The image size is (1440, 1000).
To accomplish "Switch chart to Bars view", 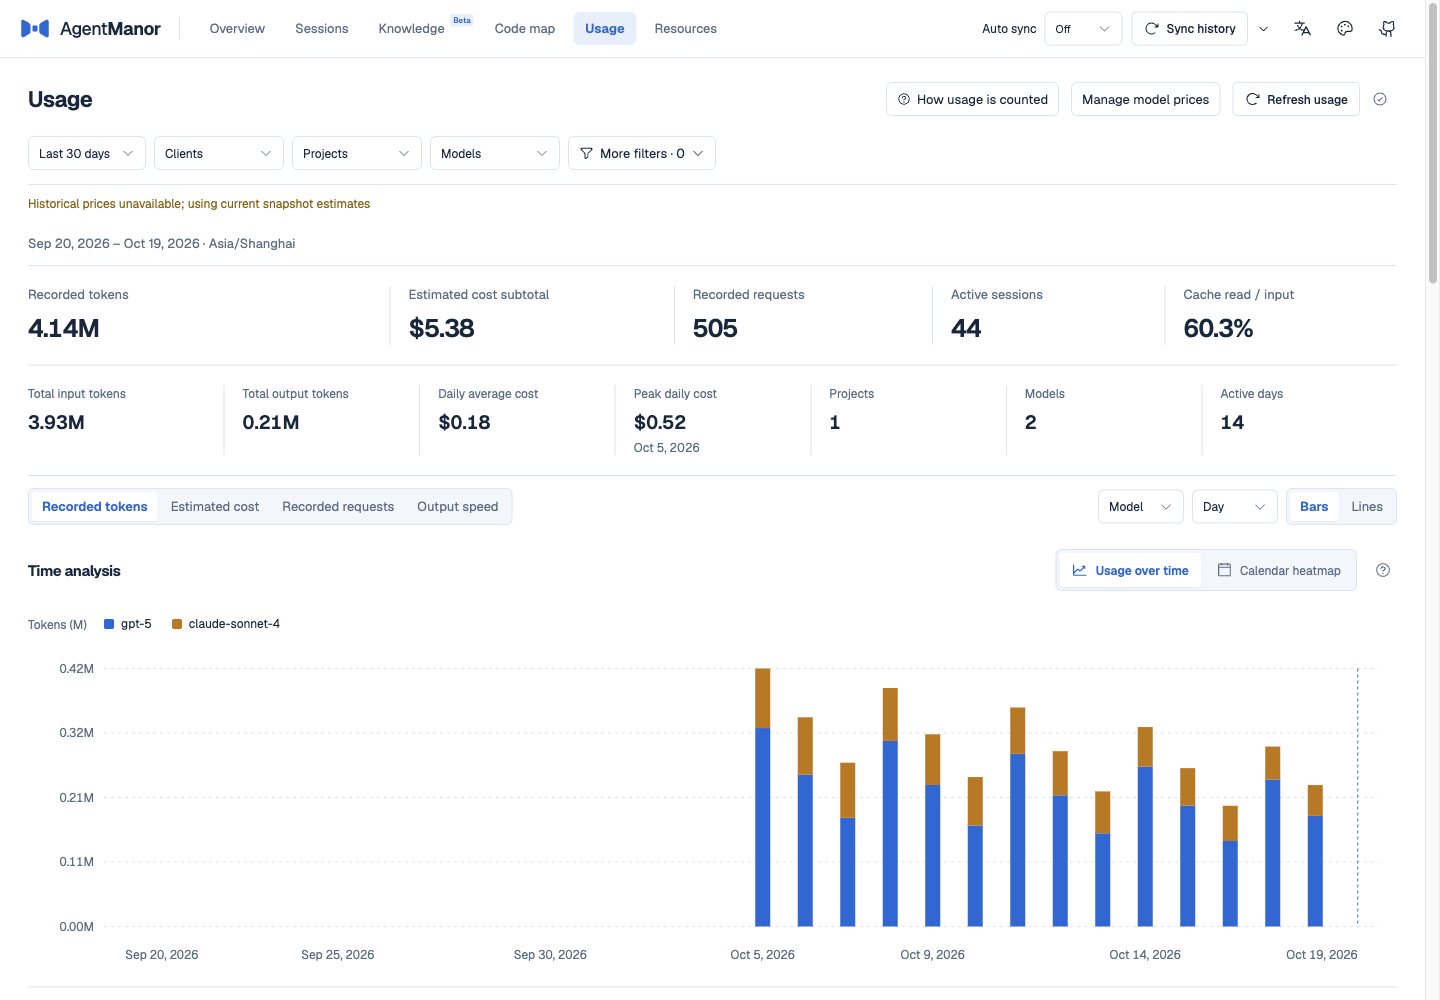I will [x=1314, y=507].
